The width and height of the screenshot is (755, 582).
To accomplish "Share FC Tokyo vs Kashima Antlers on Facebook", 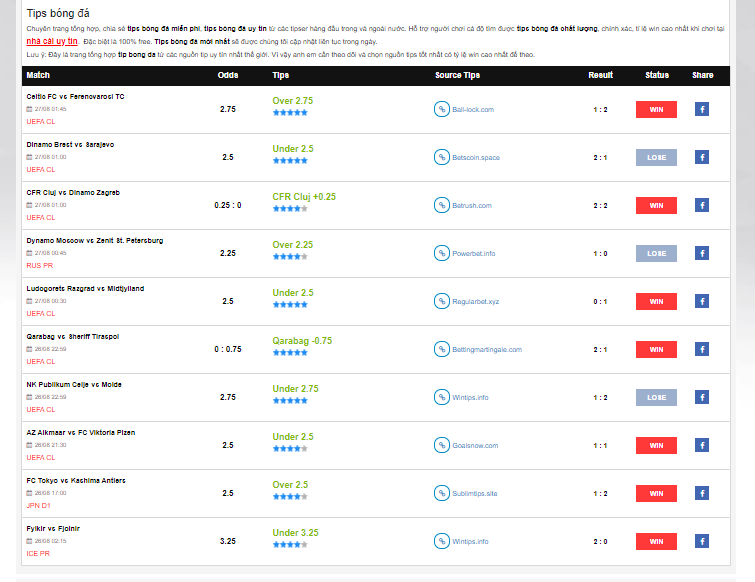I will pyautogui.click(x=702, y=493).
